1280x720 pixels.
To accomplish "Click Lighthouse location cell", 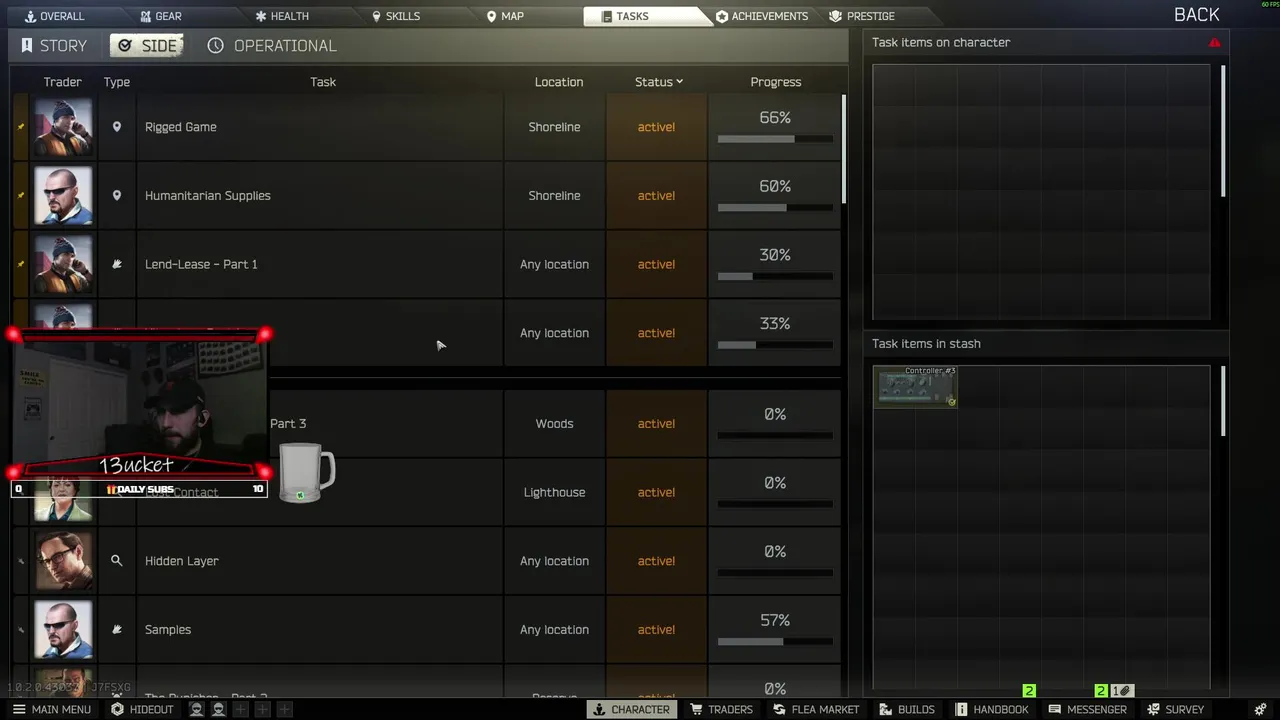I will point(554,492).
